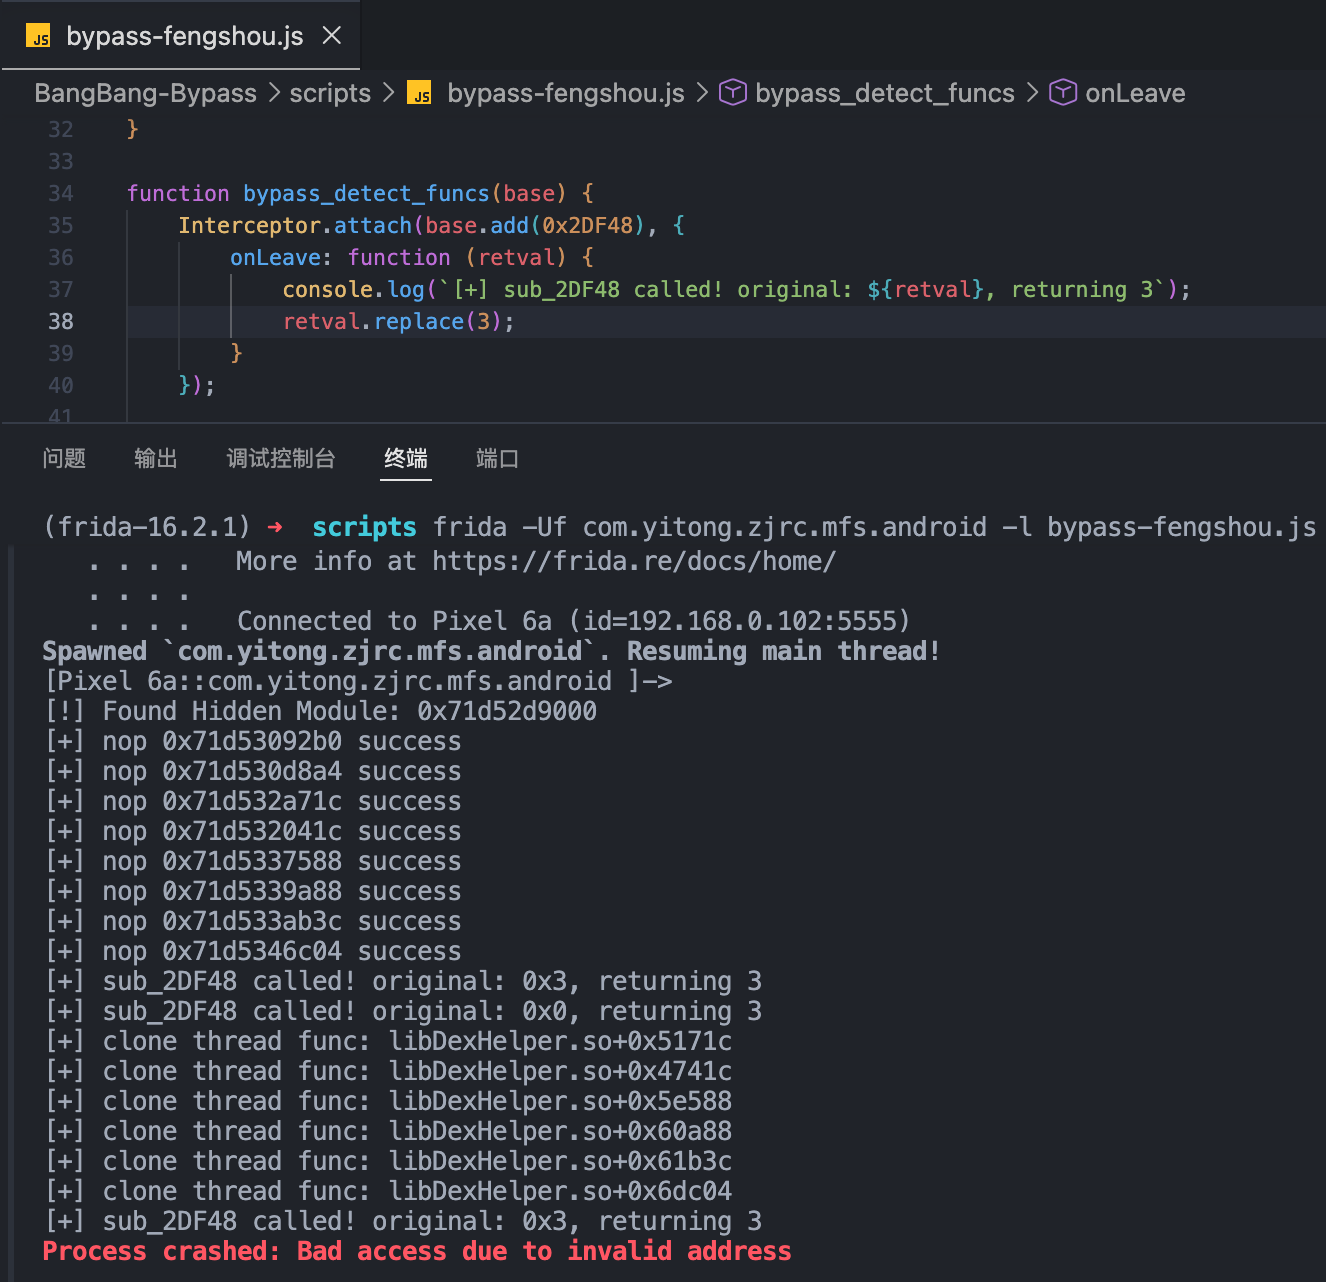Open the BangBang-Bypass breadcrumb
Image resolution: width=1326 pixels, height=1282 pixels.
click(x=145, y=93)
